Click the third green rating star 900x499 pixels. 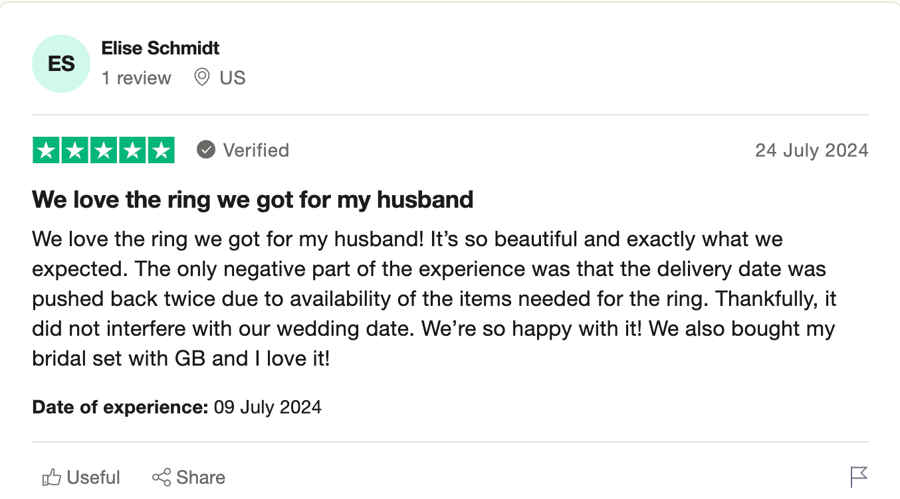(x=103, y=150)
